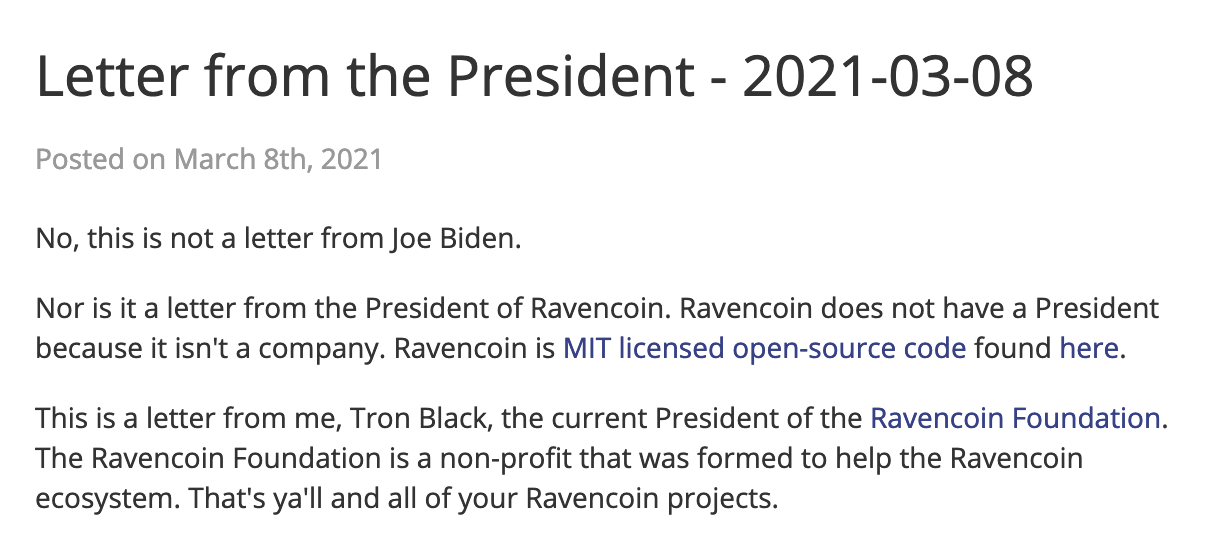Viewport: 1222px width, 534px height.
Task: Click the phrase "because it isn't a company"
Action: (x=211, y=349)
